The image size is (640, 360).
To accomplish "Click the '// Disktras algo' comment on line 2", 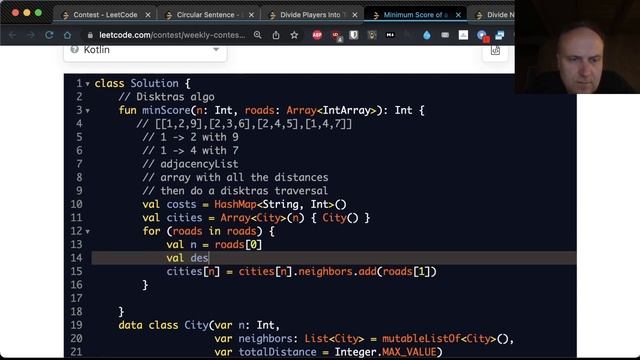I will pyautogui.click(x=166, y=97).
